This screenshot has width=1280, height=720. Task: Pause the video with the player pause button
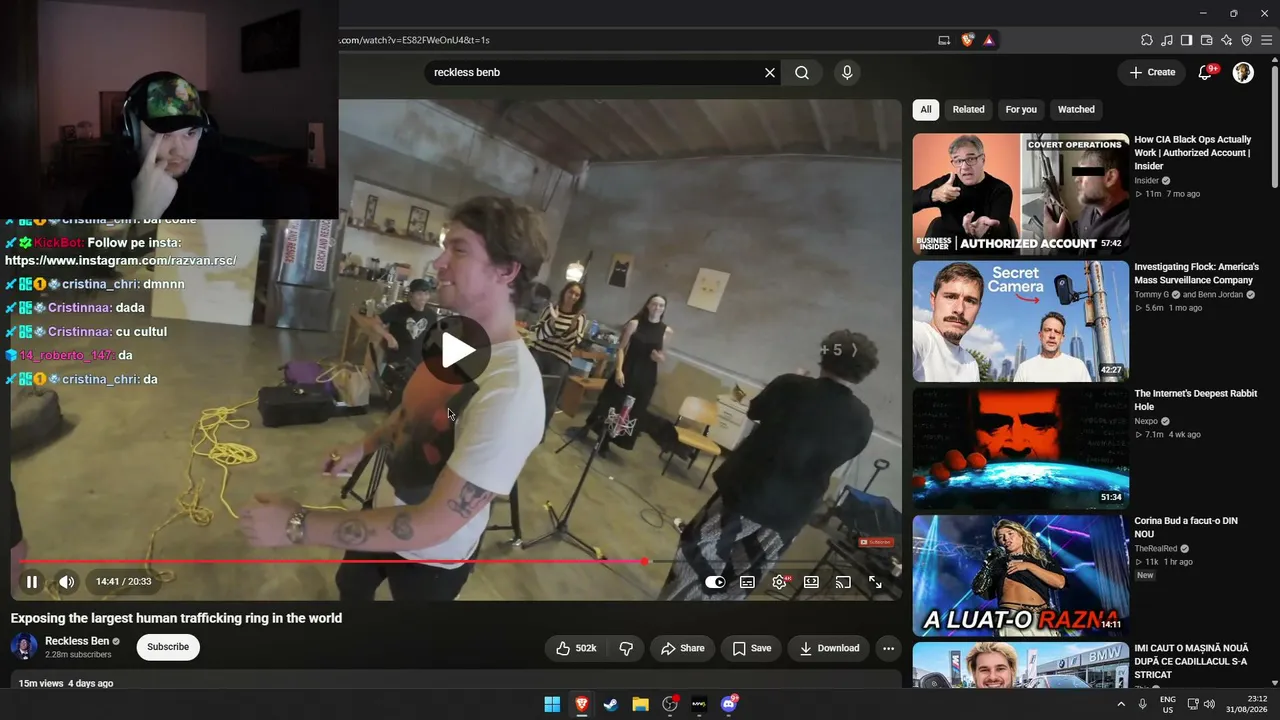[x=32, y=582]
